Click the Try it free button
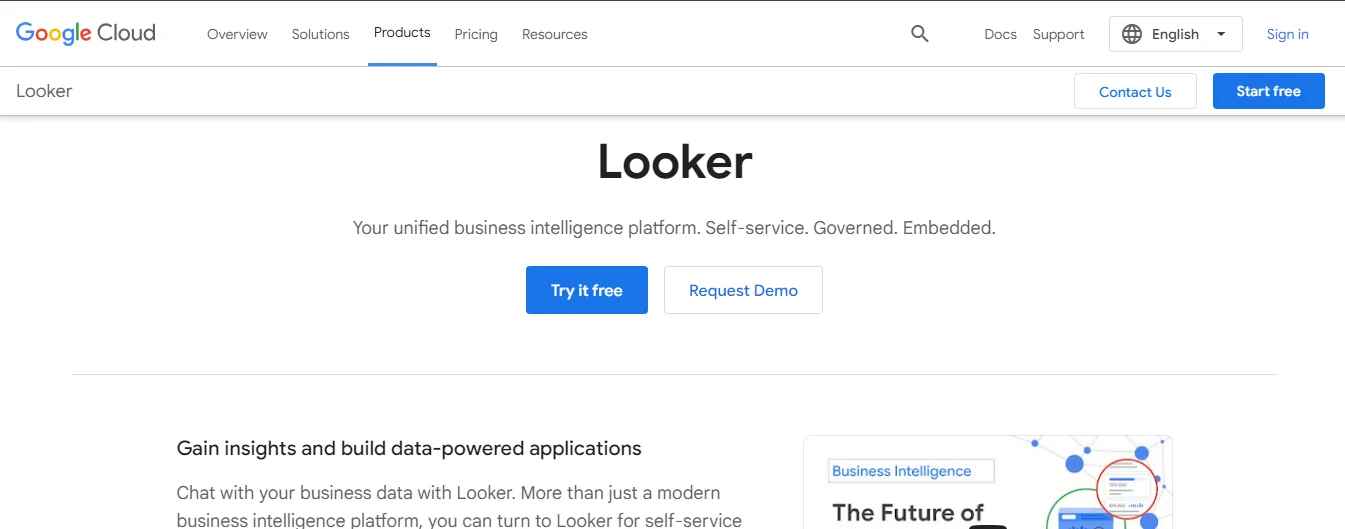 pos(587,290)
